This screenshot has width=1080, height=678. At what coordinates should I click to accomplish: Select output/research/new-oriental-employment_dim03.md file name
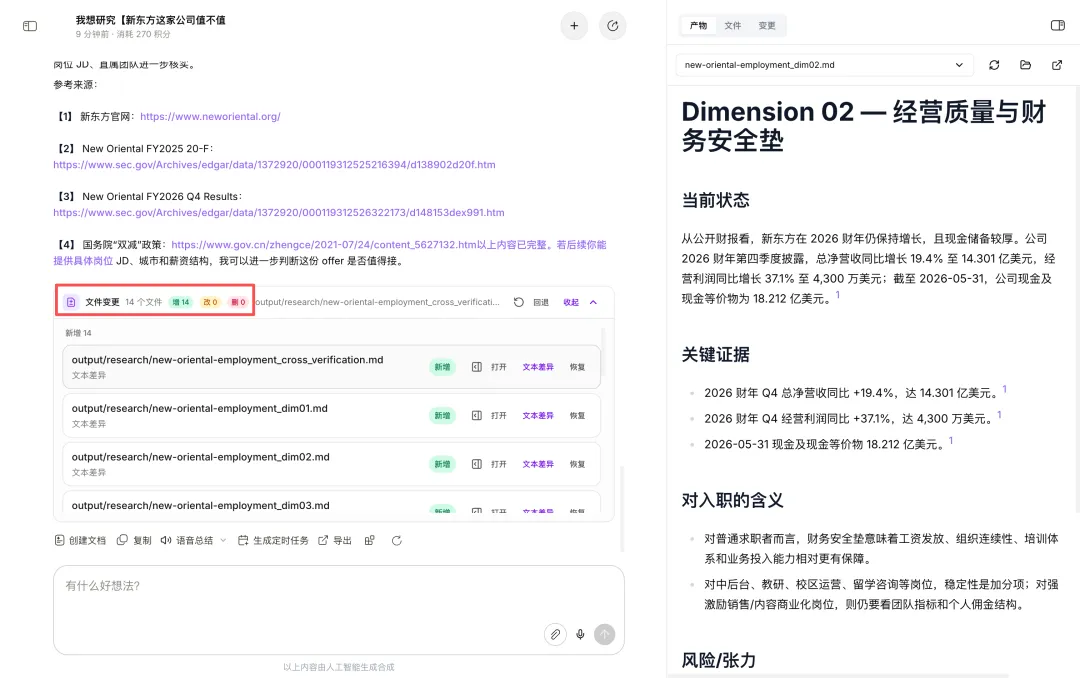pyautogui.click(x=200, y=505)
